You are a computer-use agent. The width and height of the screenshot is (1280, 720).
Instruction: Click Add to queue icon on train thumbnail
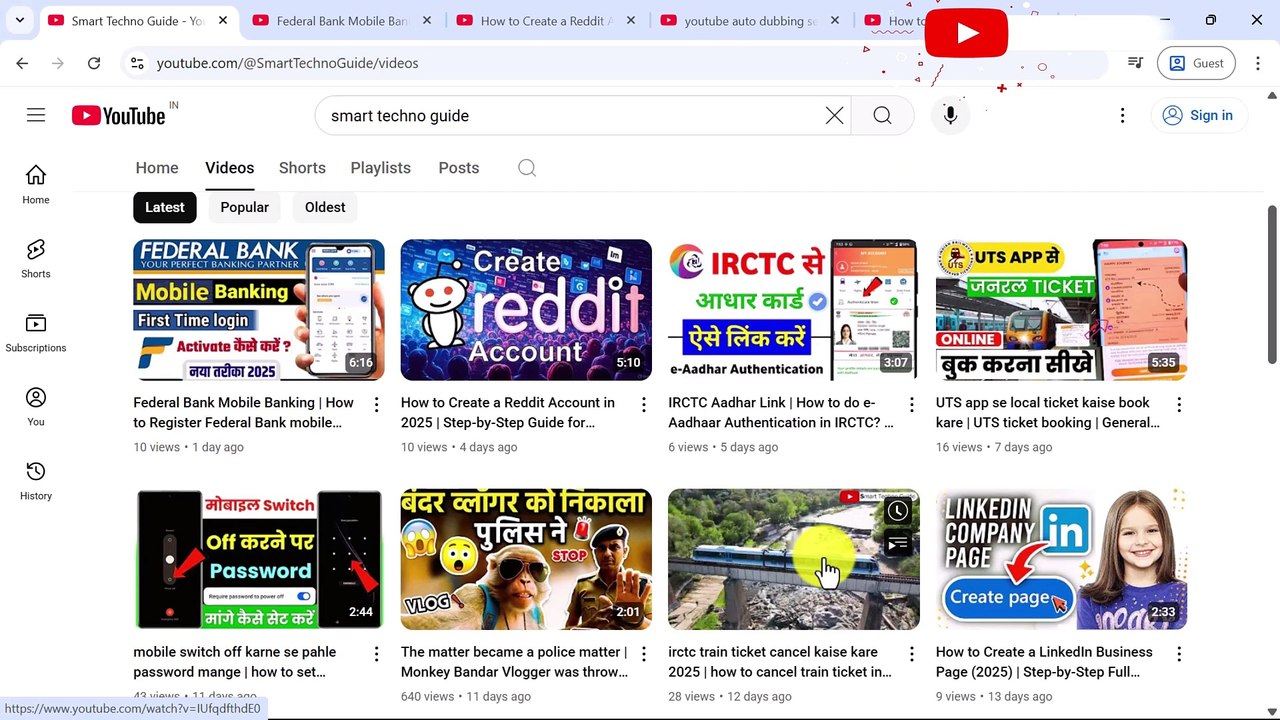[898, 543]
